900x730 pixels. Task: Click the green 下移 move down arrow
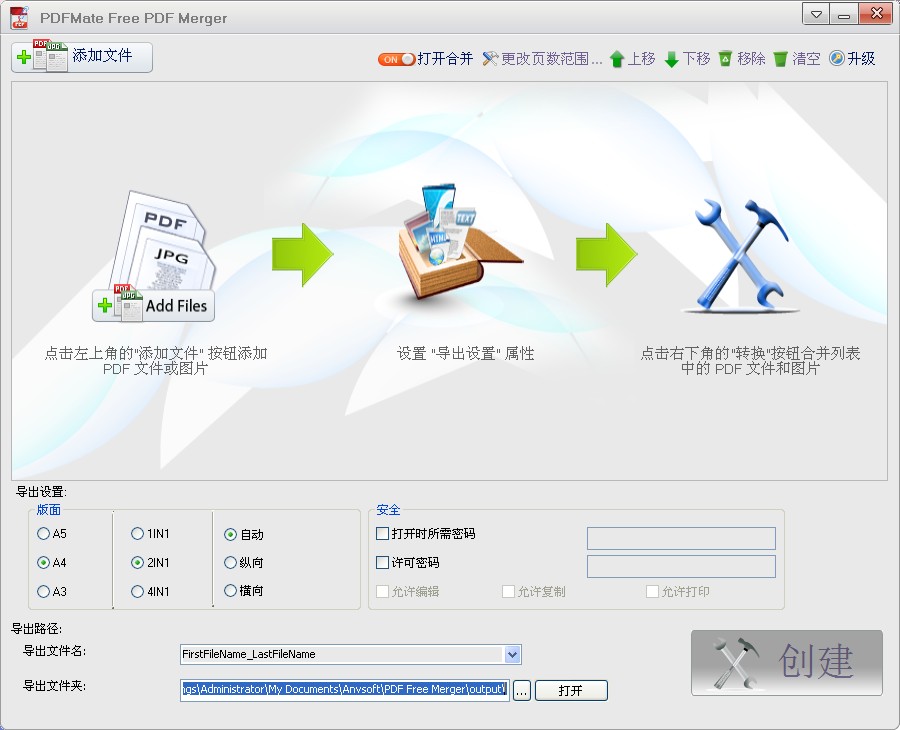pyautogui.click(x=672, y=59)
